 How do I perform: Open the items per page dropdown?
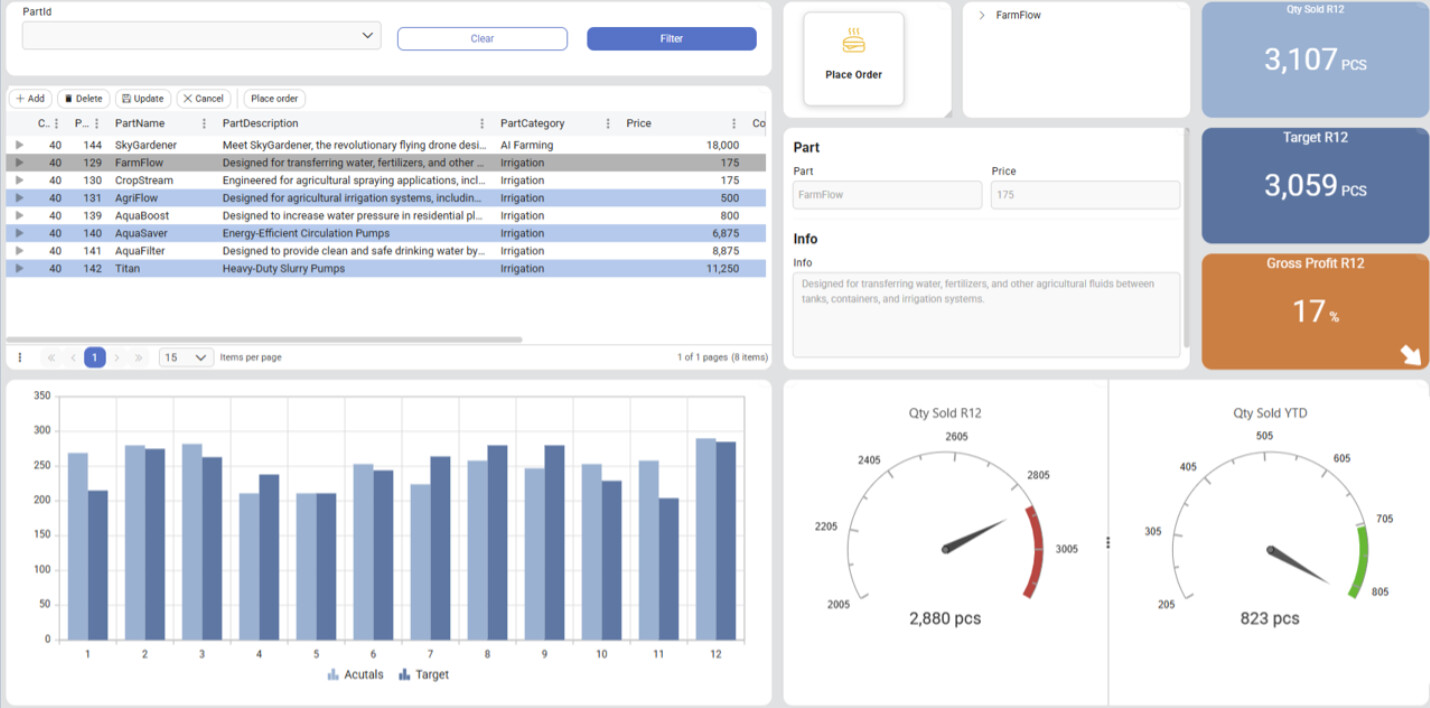[x=186, y=357]
